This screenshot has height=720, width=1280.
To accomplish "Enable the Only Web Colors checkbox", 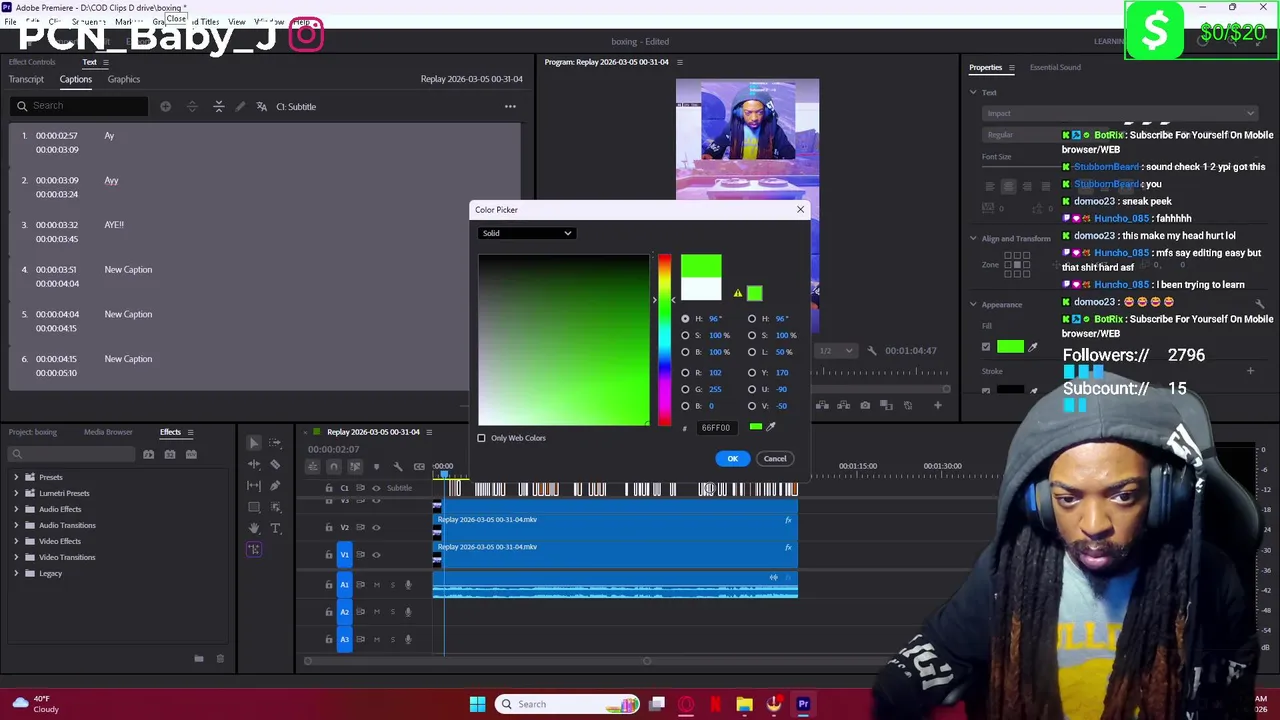I will pyautogui.click(x=481, y=438).
